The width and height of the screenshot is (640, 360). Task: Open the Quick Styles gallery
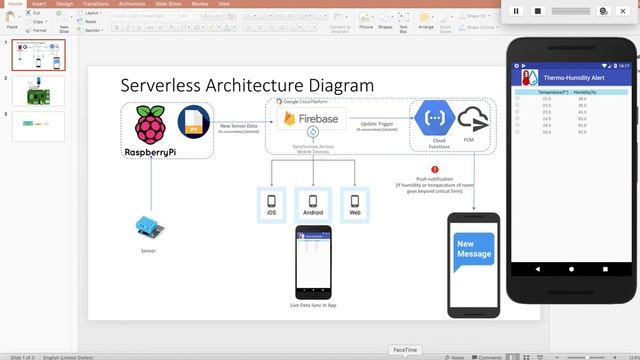(446, 23)
